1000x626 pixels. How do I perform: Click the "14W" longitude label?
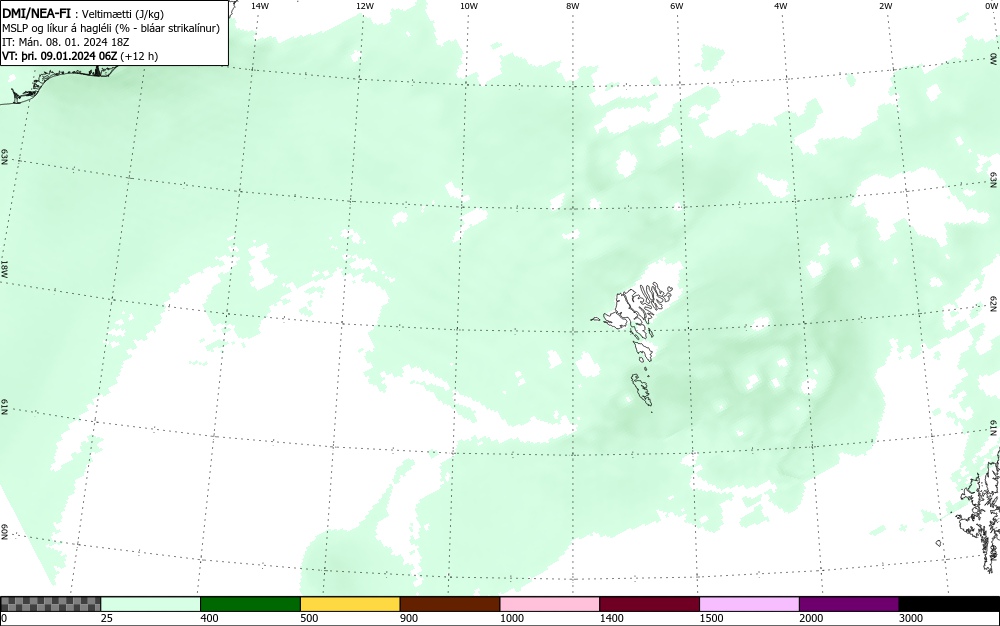click(x=260, y=6)
